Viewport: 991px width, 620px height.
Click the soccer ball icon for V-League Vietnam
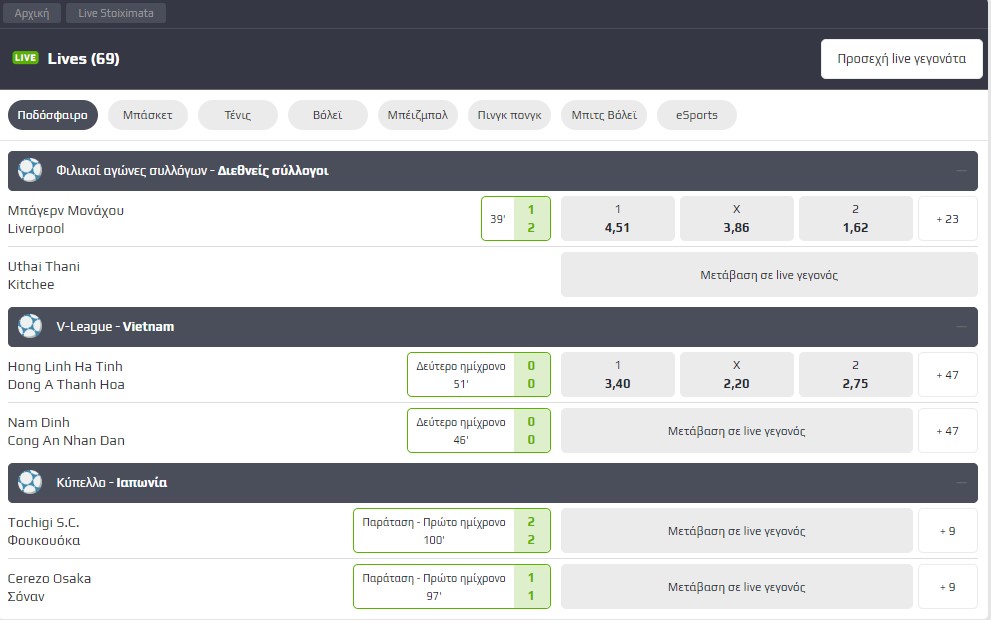(29, 327)
